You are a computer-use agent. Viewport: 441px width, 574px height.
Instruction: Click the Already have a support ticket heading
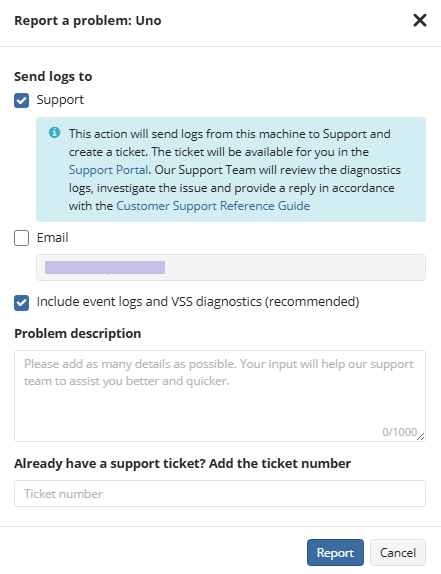pos(183,464)
